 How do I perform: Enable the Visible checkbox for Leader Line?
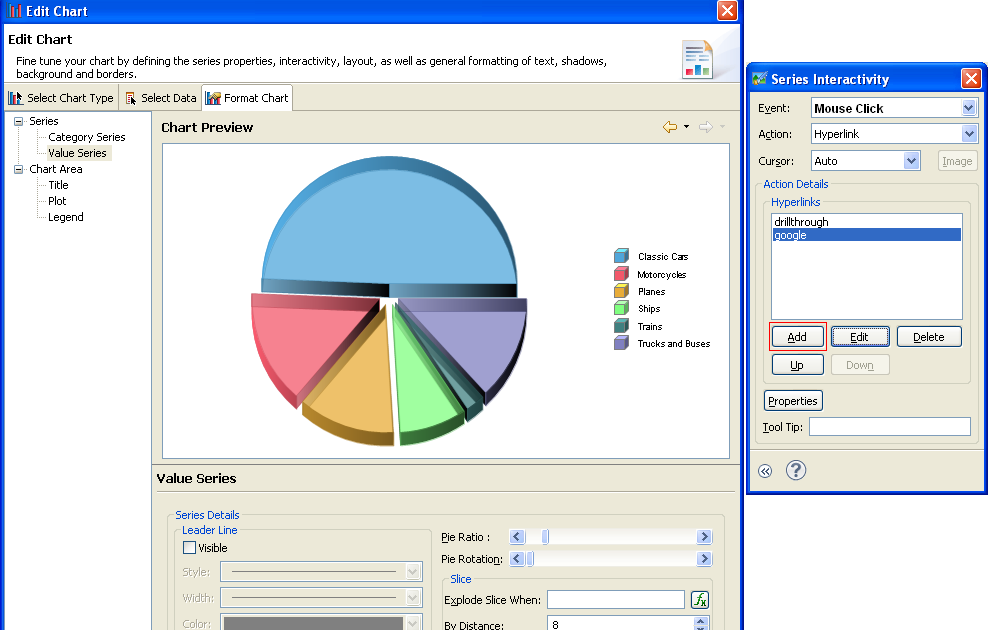[189, 547]
